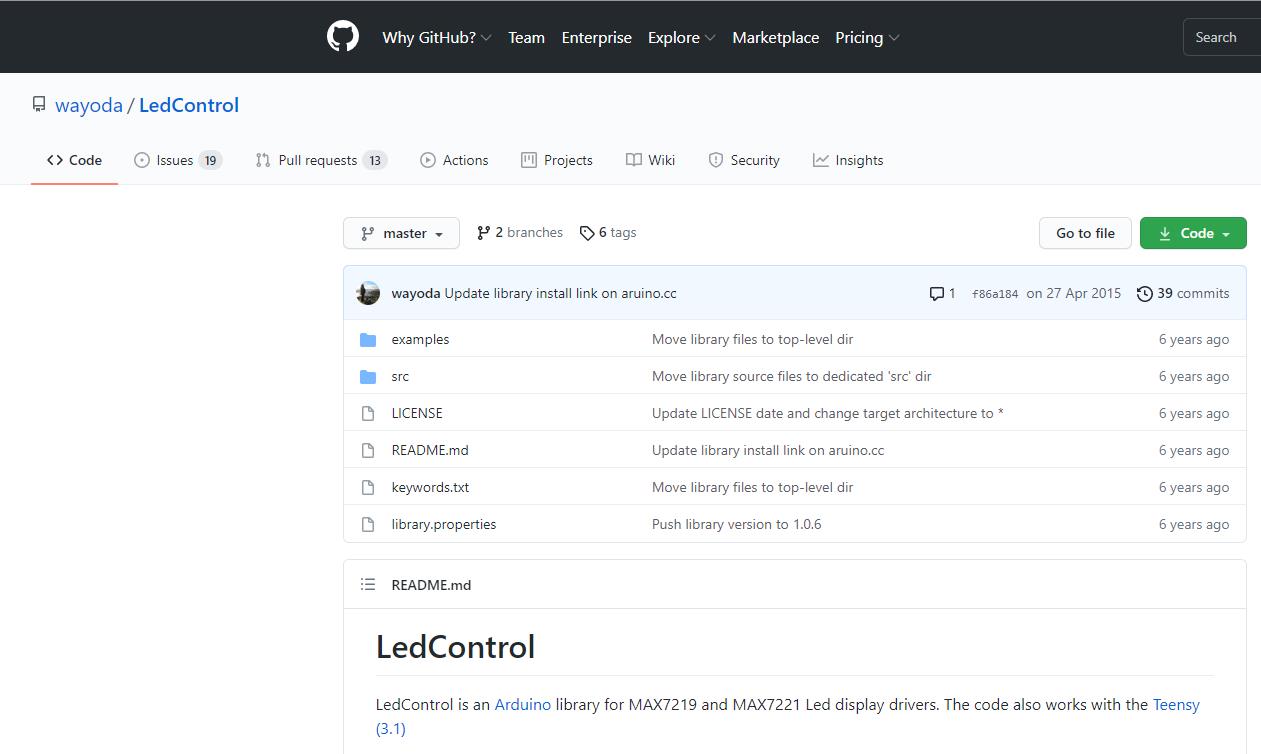The image size is (1261, 754).
Task: Switch to the Actions tab
Action: coord(454,160)
